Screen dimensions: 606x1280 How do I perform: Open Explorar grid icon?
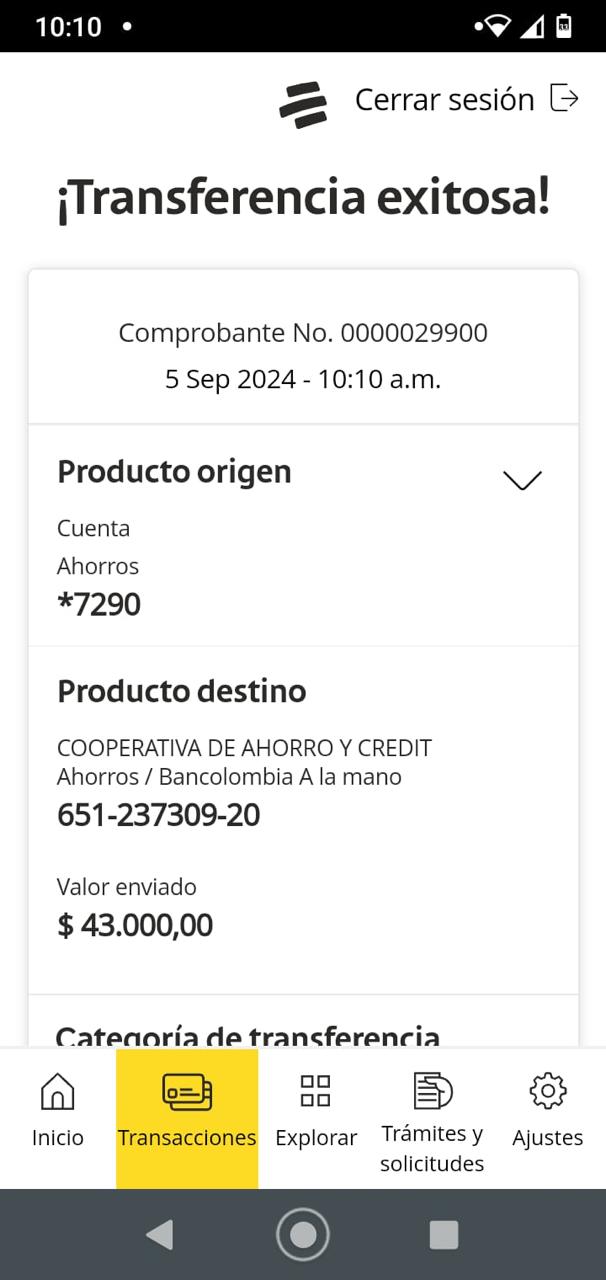point(316,1091)
